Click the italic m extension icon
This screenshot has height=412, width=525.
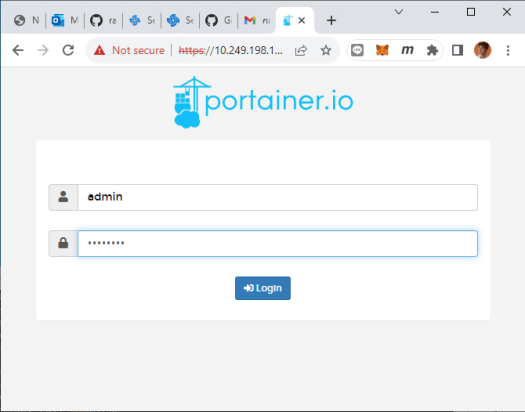point(407,50)
